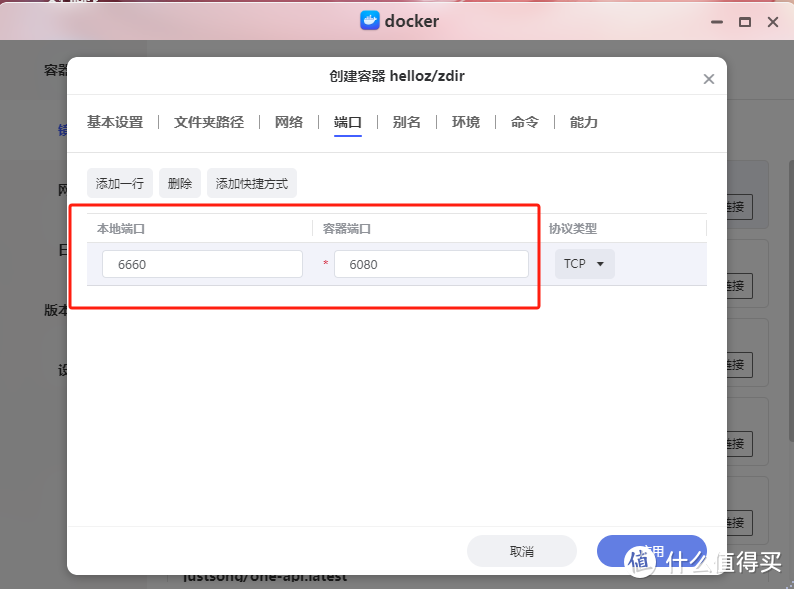Image resolution: width=794 pixels, height=589 pixels.
Task: Focus the container port field showing 6080
Action: (x=431, y=264)
